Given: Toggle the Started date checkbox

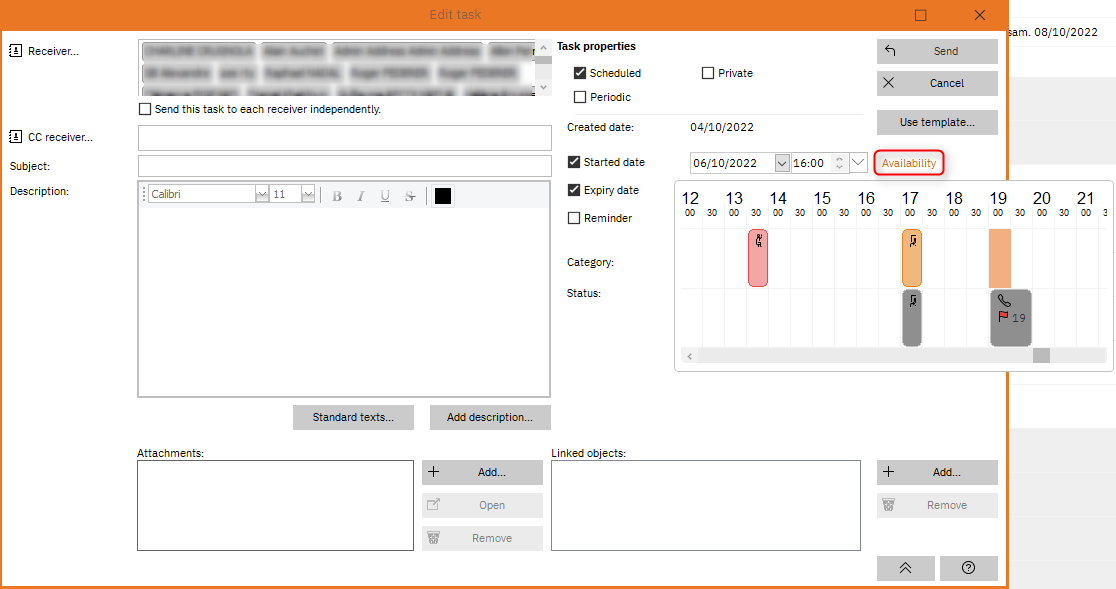Looking at the screenshot, I should [x=574, y=162].
